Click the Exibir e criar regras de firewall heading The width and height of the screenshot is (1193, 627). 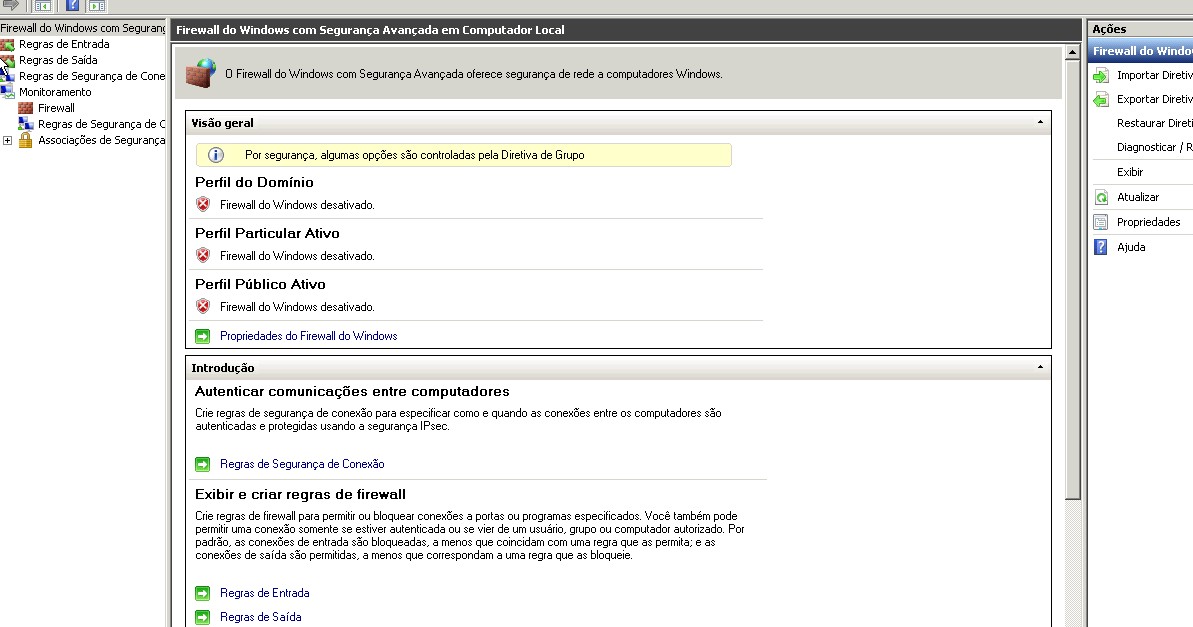[300, 494]
